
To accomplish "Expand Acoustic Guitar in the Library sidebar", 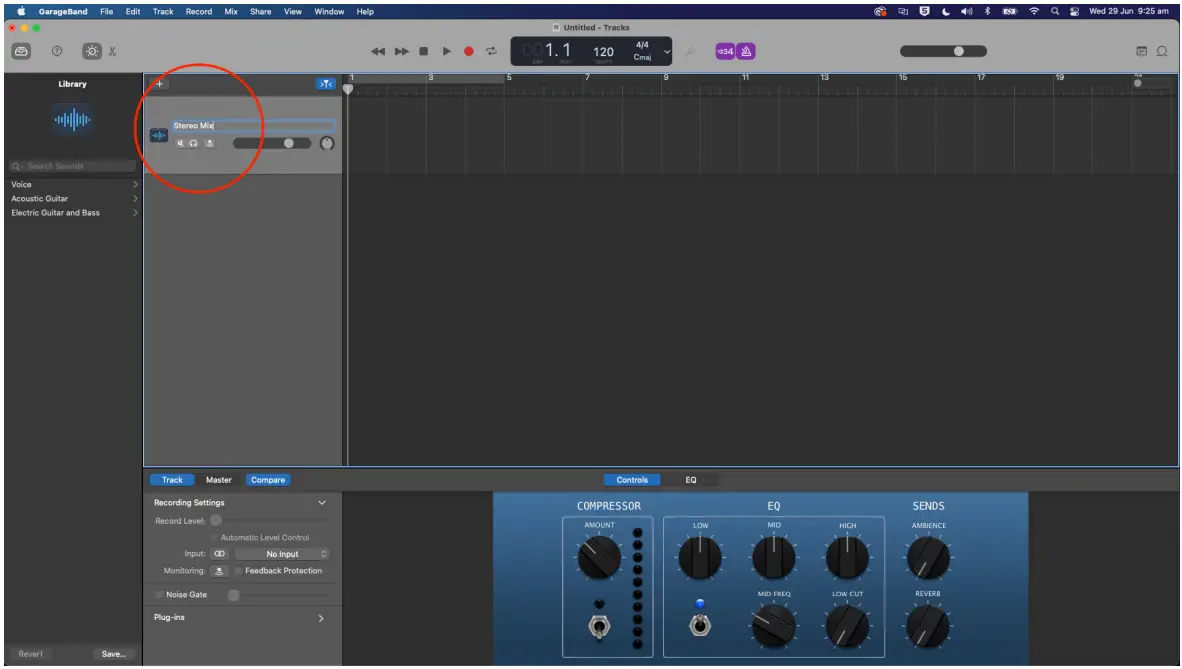I will point(70,198).
